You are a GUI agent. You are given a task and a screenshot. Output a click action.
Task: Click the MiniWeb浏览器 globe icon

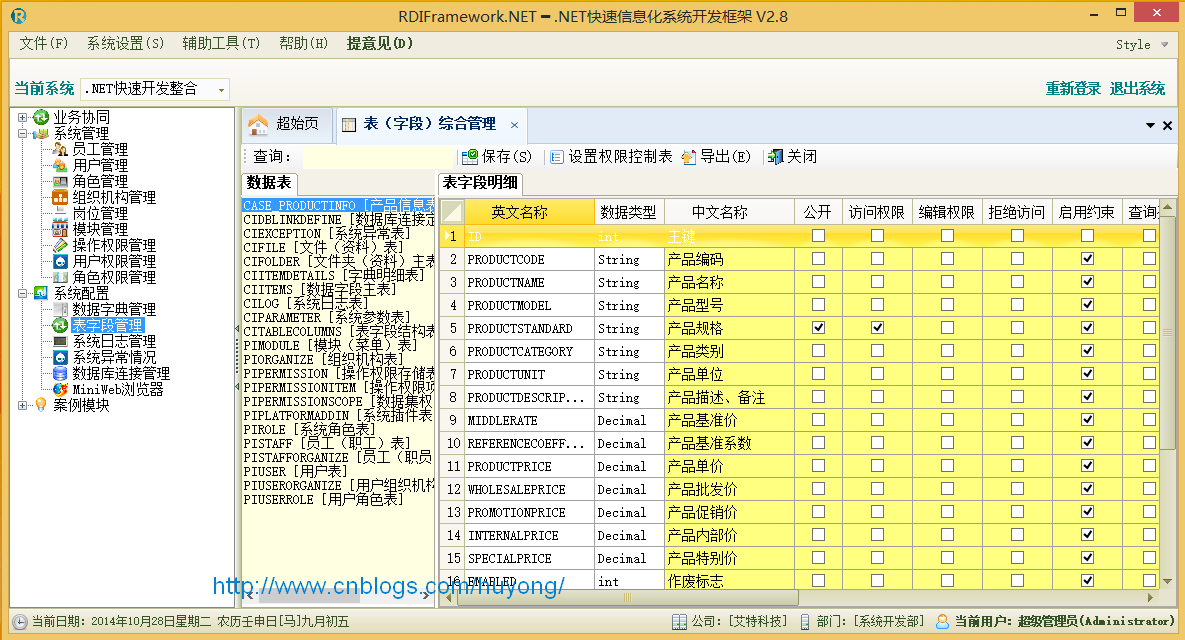(x=60, y=389)
